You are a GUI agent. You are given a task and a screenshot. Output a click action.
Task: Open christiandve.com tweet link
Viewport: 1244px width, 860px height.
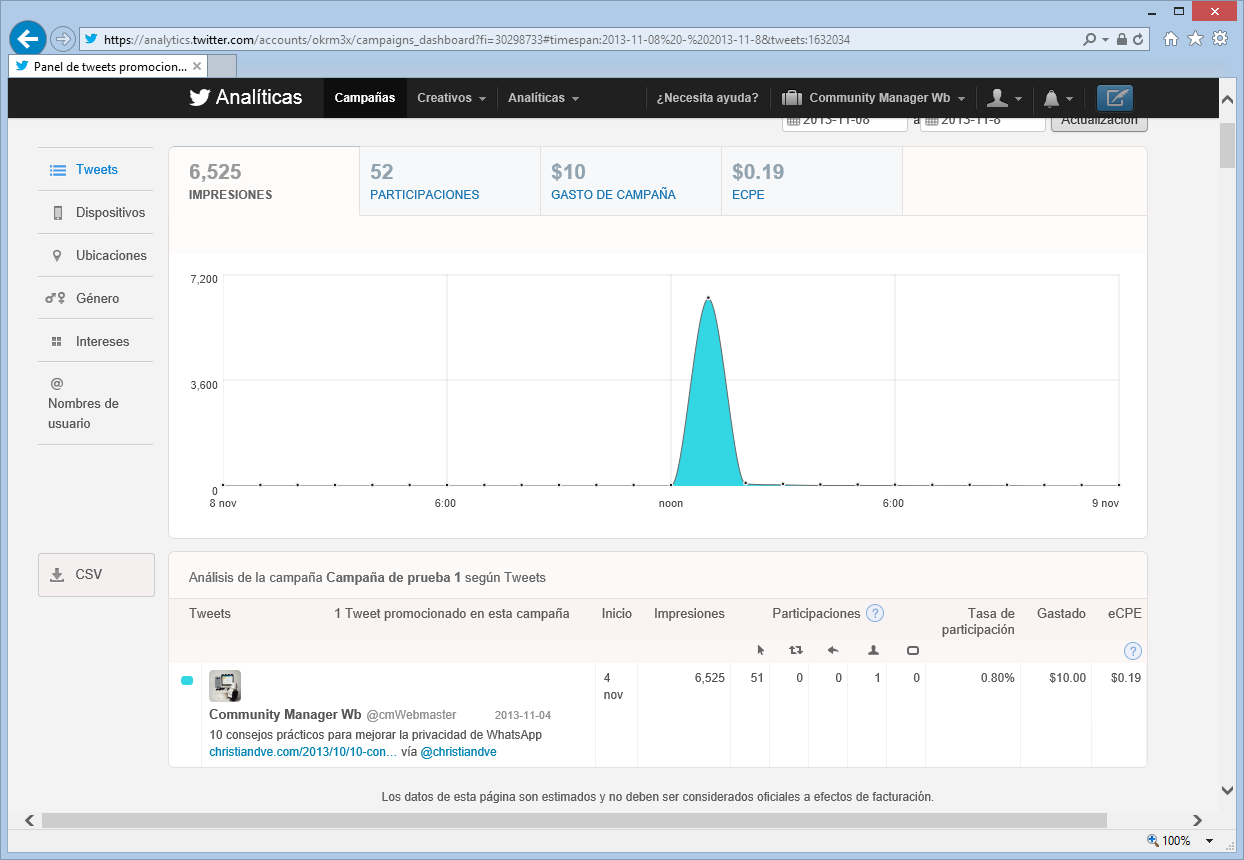tap(303, 752)
